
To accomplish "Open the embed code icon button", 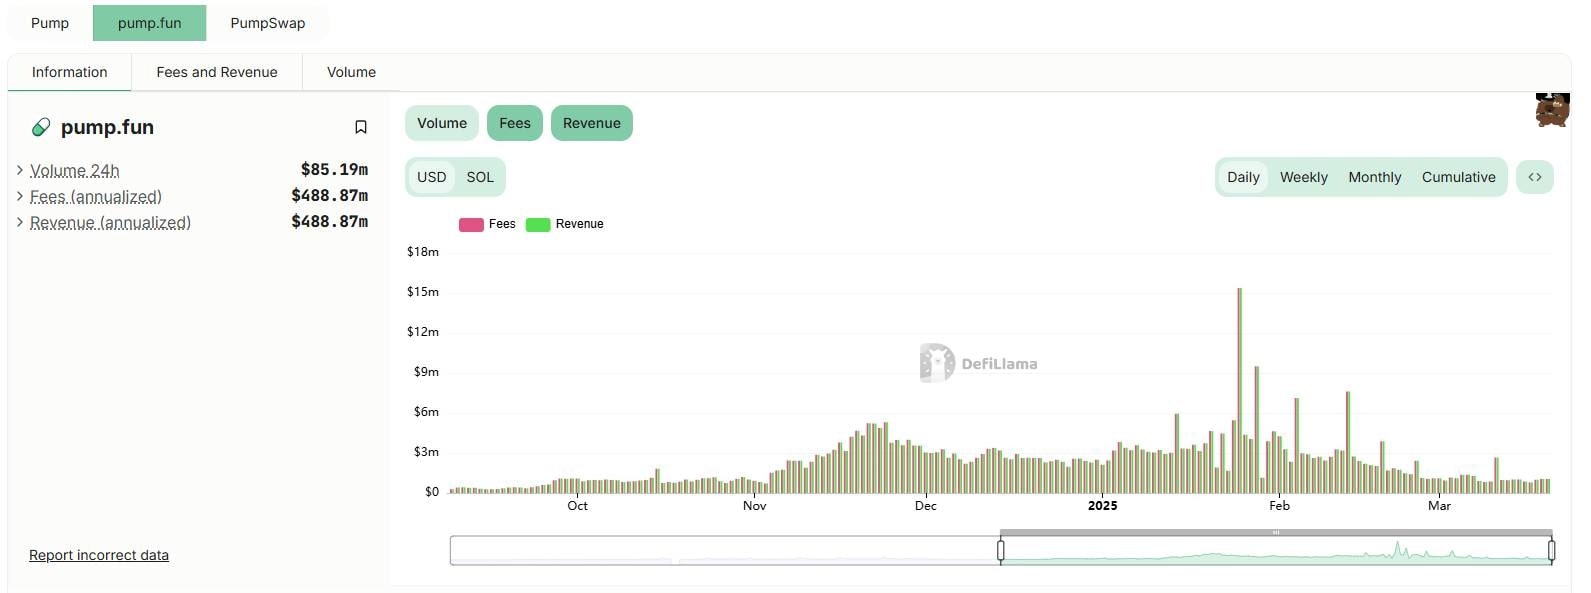I will tap(1535, 177).
